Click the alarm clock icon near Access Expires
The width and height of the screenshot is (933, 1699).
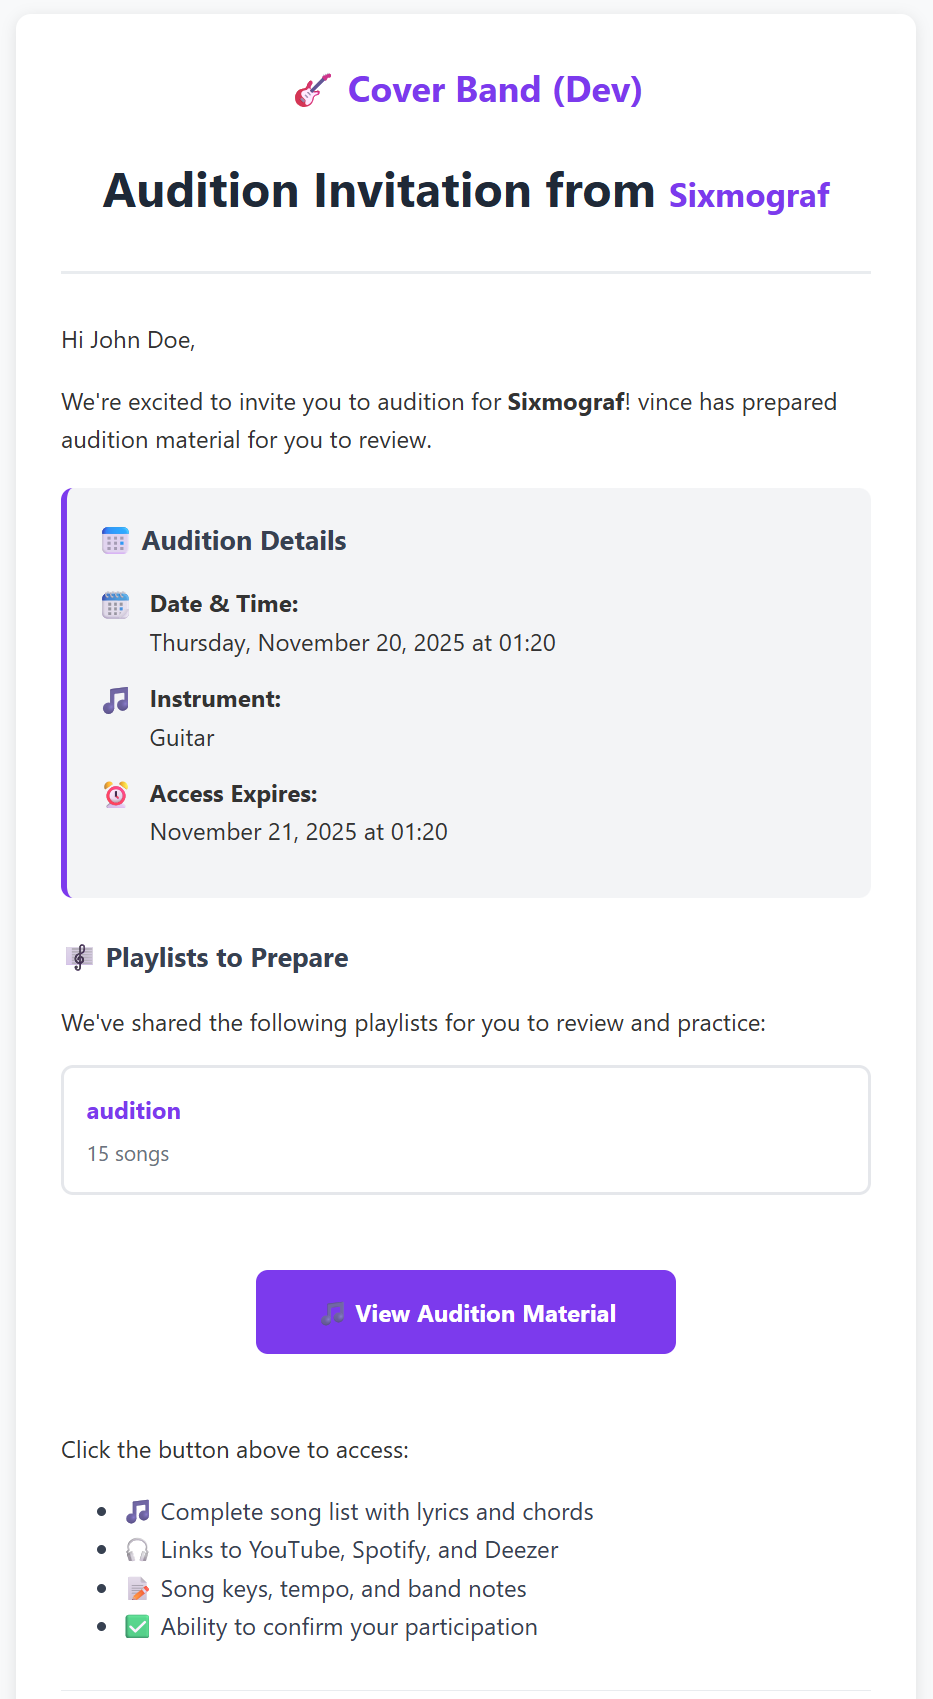click(114, 794)
